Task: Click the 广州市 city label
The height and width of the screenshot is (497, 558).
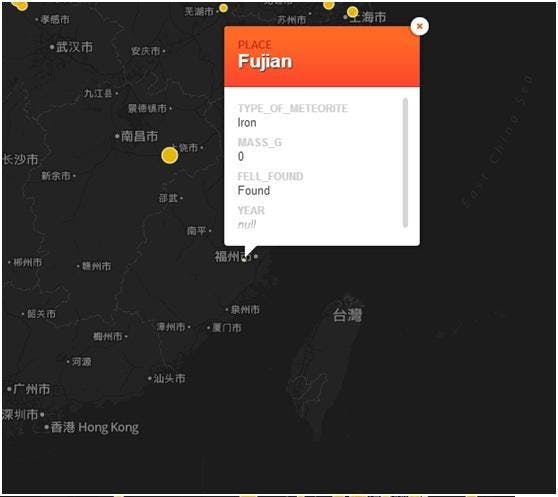Action: pos(31,389)
